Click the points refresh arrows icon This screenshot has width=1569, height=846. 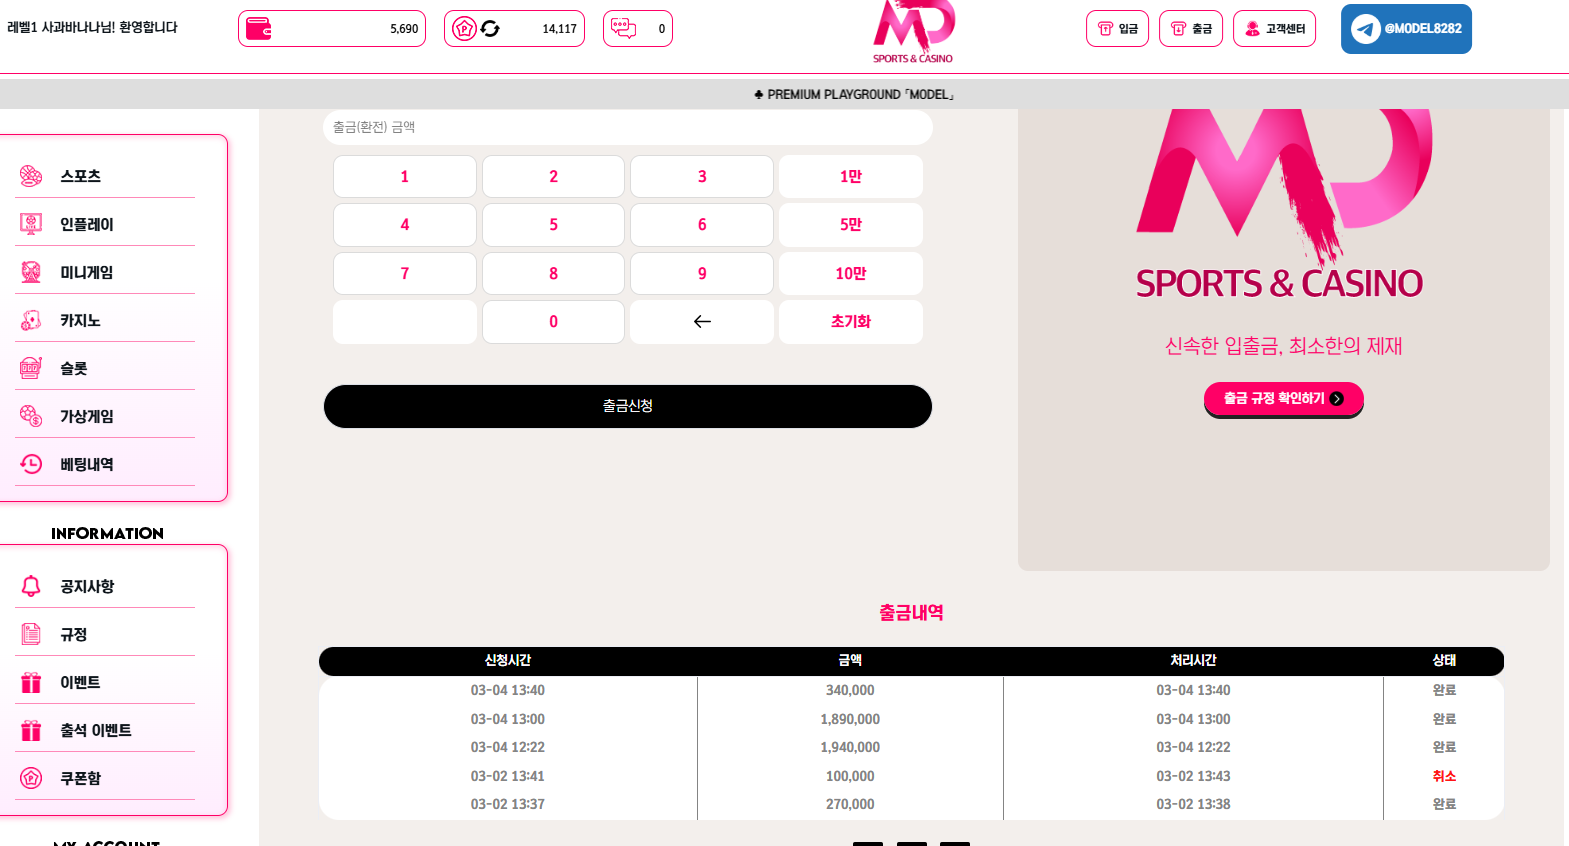click(x=490, y=28)
